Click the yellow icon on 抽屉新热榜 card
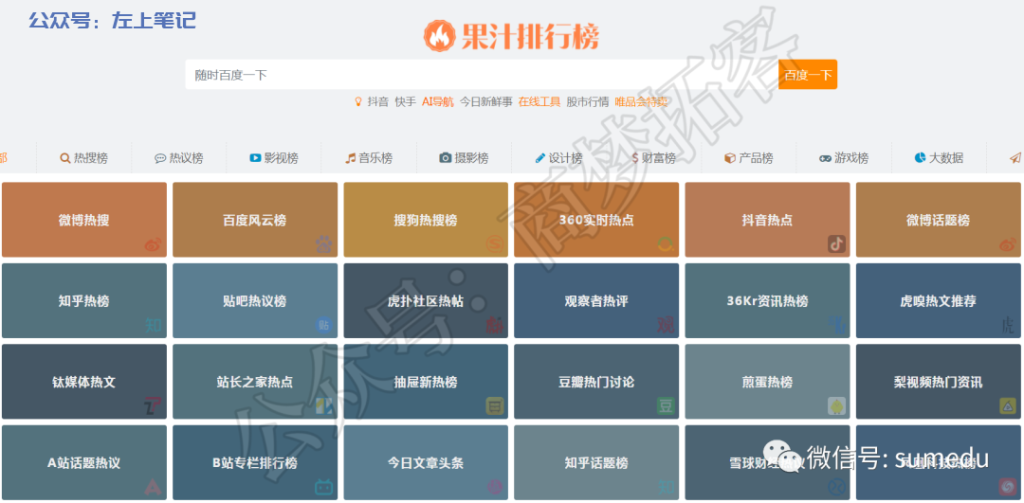The image size is (1024, 503). tap(495, 406)
